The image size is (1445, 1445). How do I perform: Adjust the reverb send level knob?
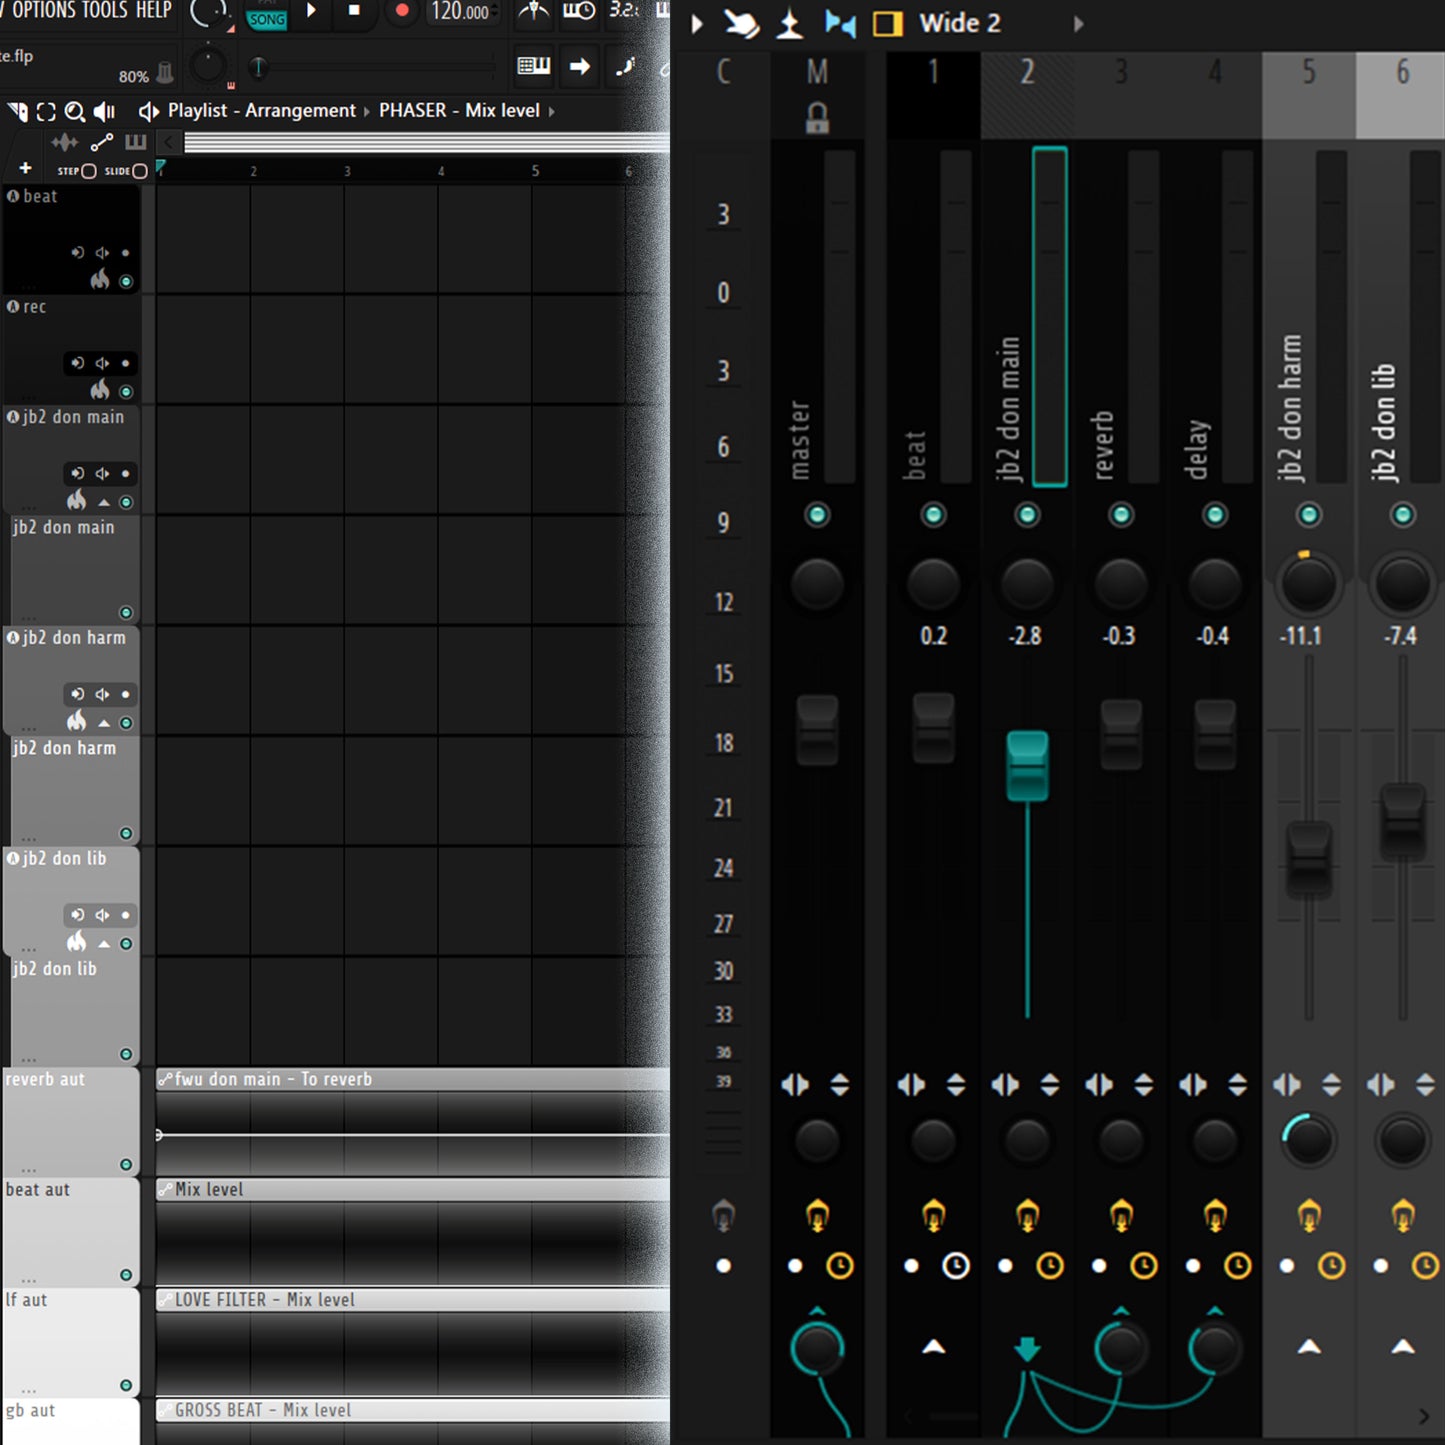coord(1121,1348)
